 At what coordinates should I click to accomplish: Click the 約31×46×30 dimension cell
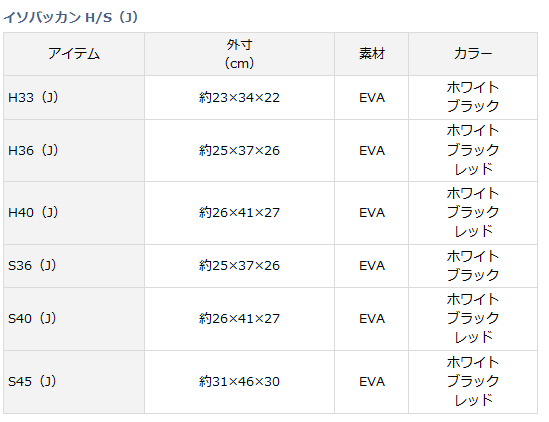[239, 382]
